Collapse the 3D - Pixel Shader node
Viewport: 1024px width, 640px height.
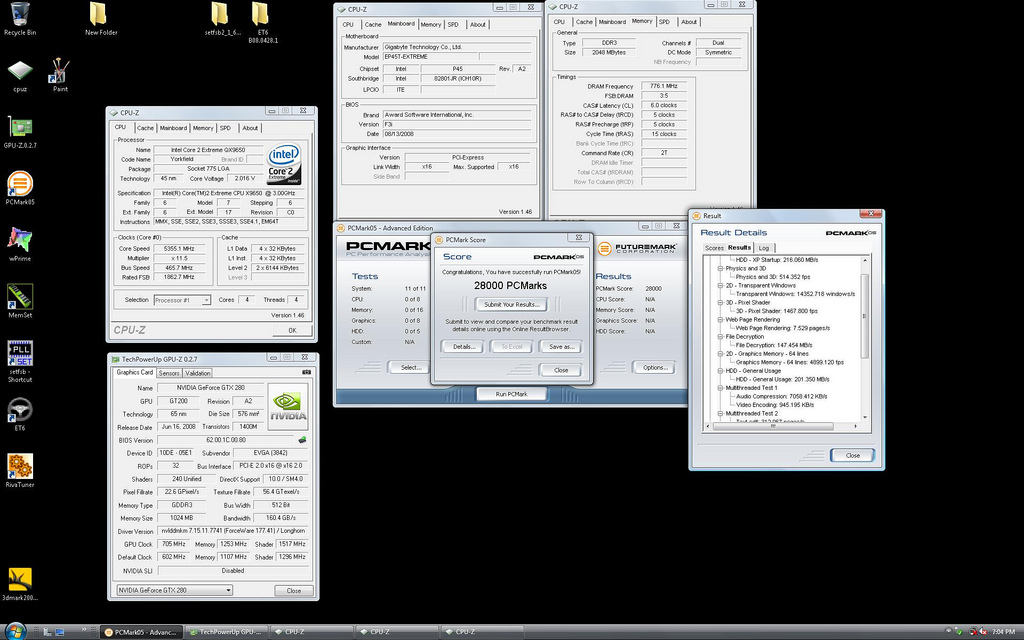(720, 302)
